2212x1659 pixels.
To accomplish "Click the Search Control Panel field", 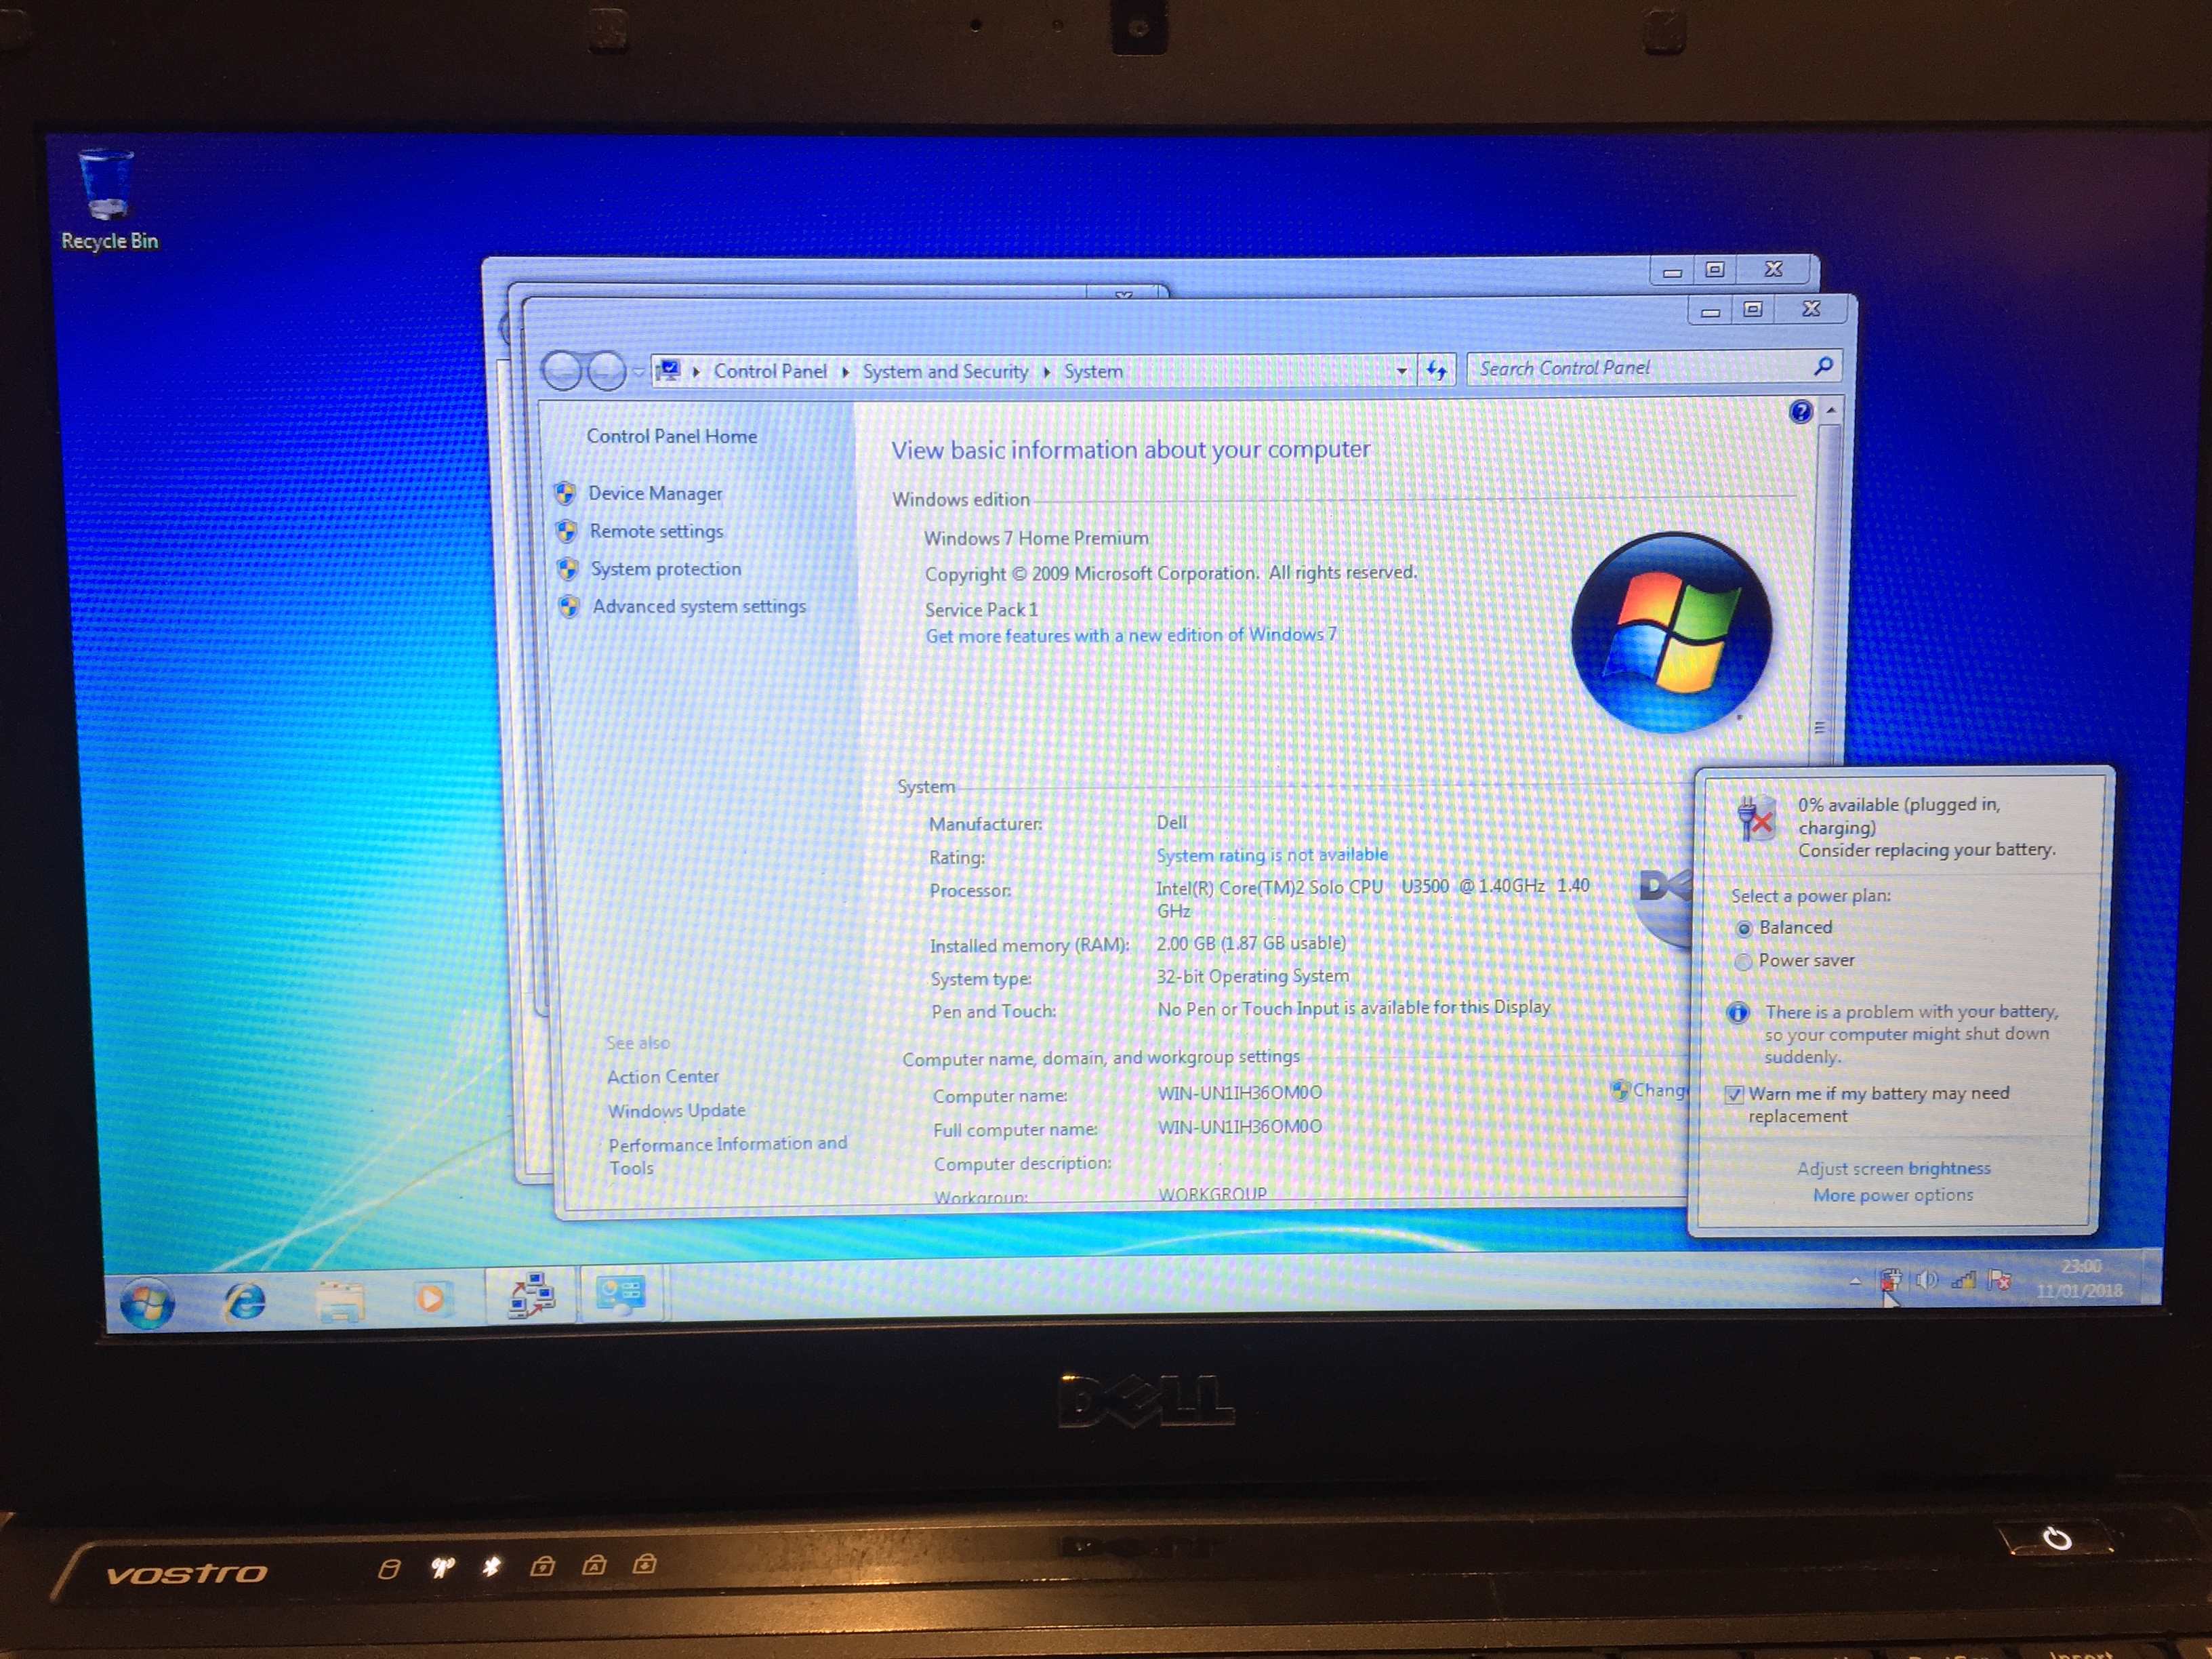I will [x=1640, y=368].
